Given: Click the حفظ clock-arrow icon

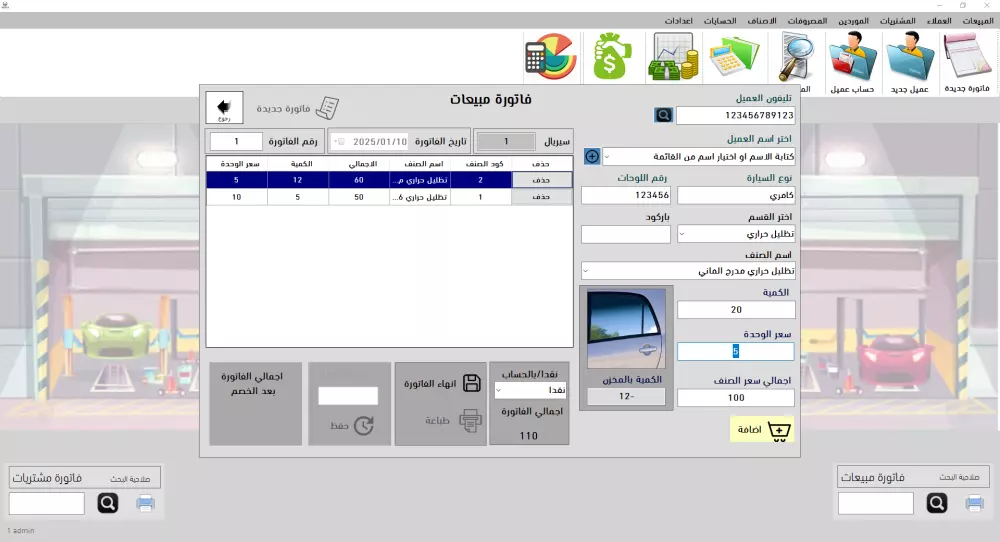Looking at the screenshot, I should (364, 425).
